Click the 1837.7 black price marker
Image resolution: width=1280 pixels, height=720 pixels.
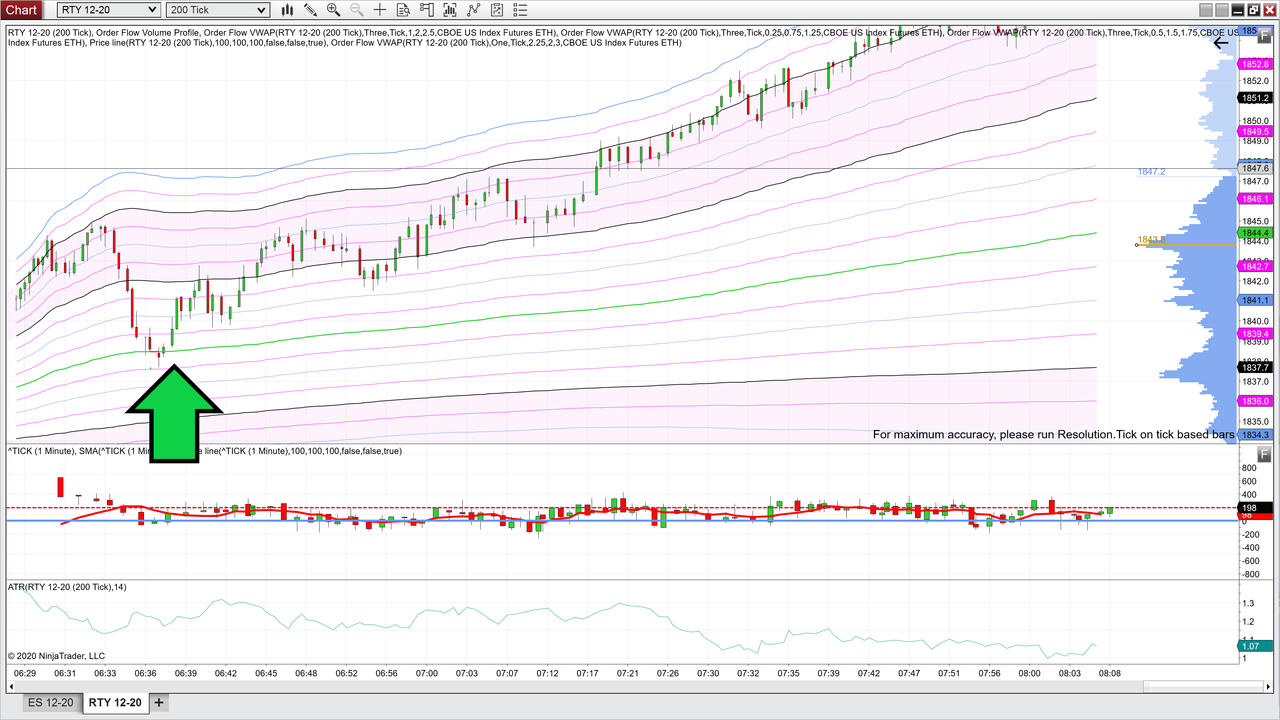(x=1255, y=368)
